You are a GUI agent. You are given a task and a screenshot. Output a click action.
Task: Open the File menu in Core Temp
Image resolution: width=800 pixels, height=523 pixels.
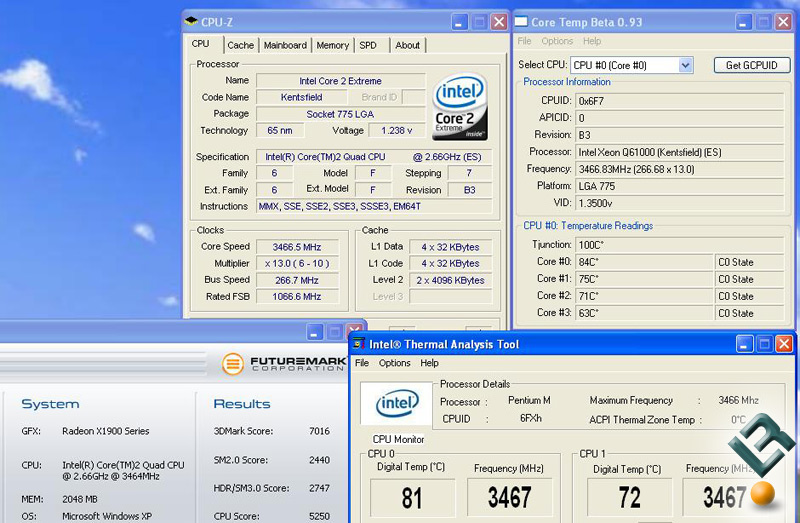pyautogui.click(x=524, y=41)
